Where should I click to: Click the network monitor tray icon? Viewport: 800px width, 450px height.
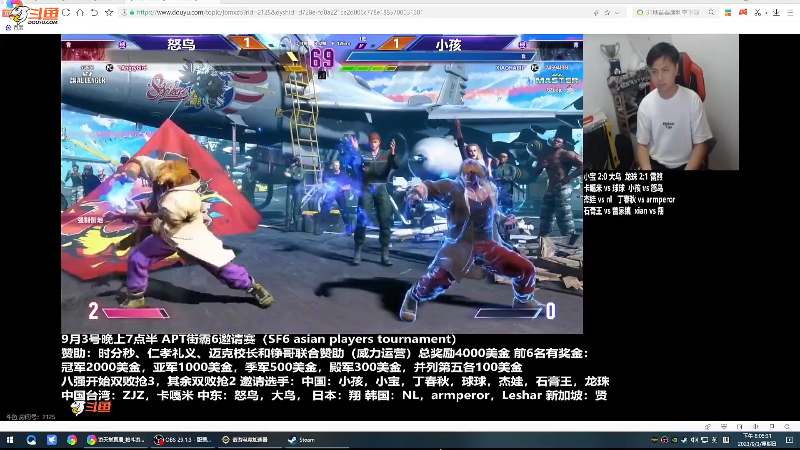click(705, 440)
